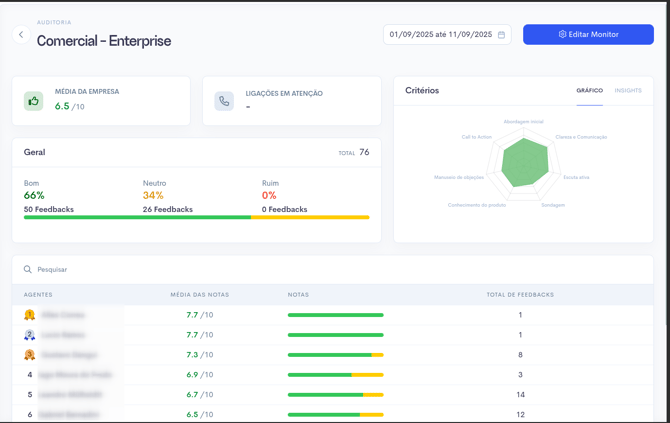Image resolution: width=670 pixels, height=423 pixels.
Task: Sort by the Total de Feedbacks column header
Action: click(x=519, y=295)
